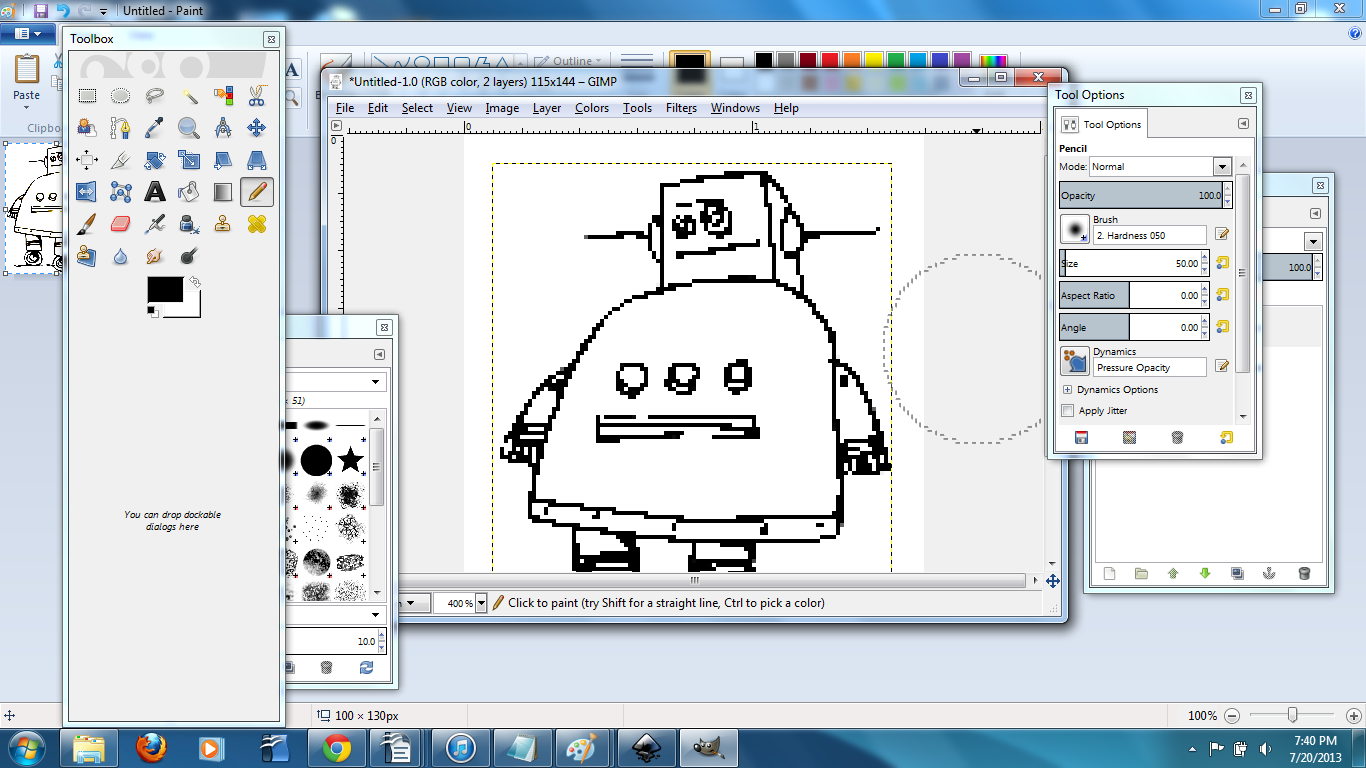Select the Ink tool
The image size is (1366, 768).
click(x=189, y=224)
